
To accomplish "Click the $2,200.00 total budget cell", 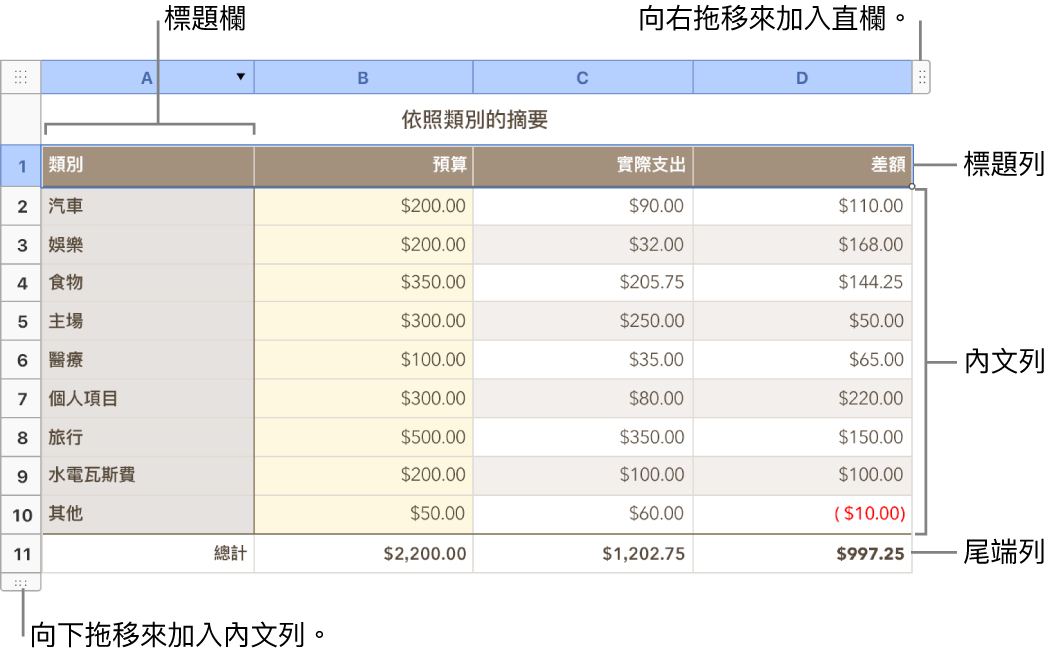I will click(x=363, y=553).
